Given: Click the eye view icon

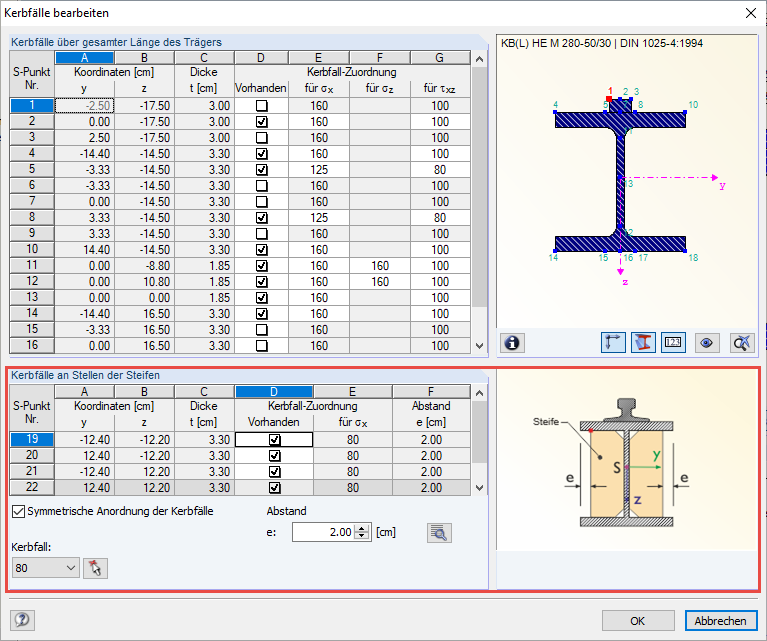Looking at the screenshot, I should tap(706, 343).
